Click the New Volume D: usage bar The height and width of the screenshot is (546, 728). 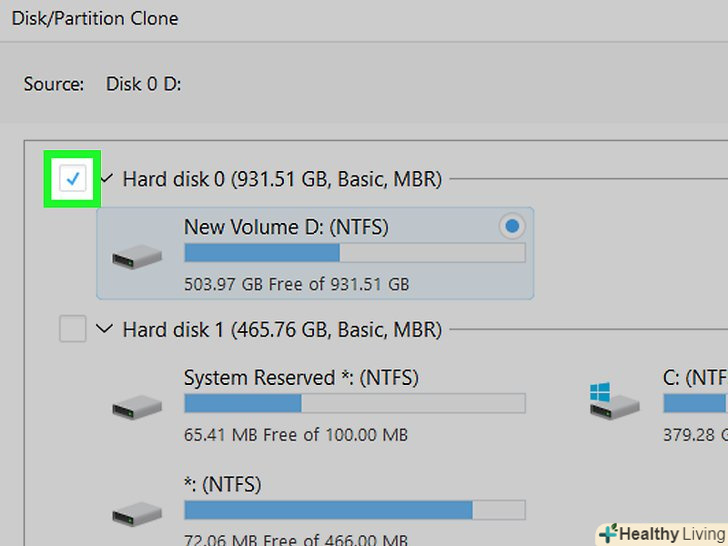[354, 253]
